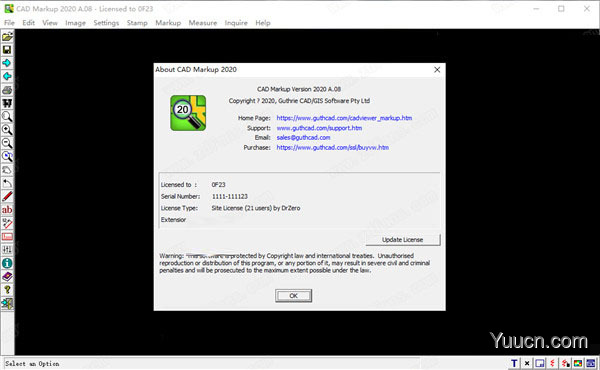Click the red rectangle stamp icon
Viewport: 600px width, 370px height.
pos(7,236)
